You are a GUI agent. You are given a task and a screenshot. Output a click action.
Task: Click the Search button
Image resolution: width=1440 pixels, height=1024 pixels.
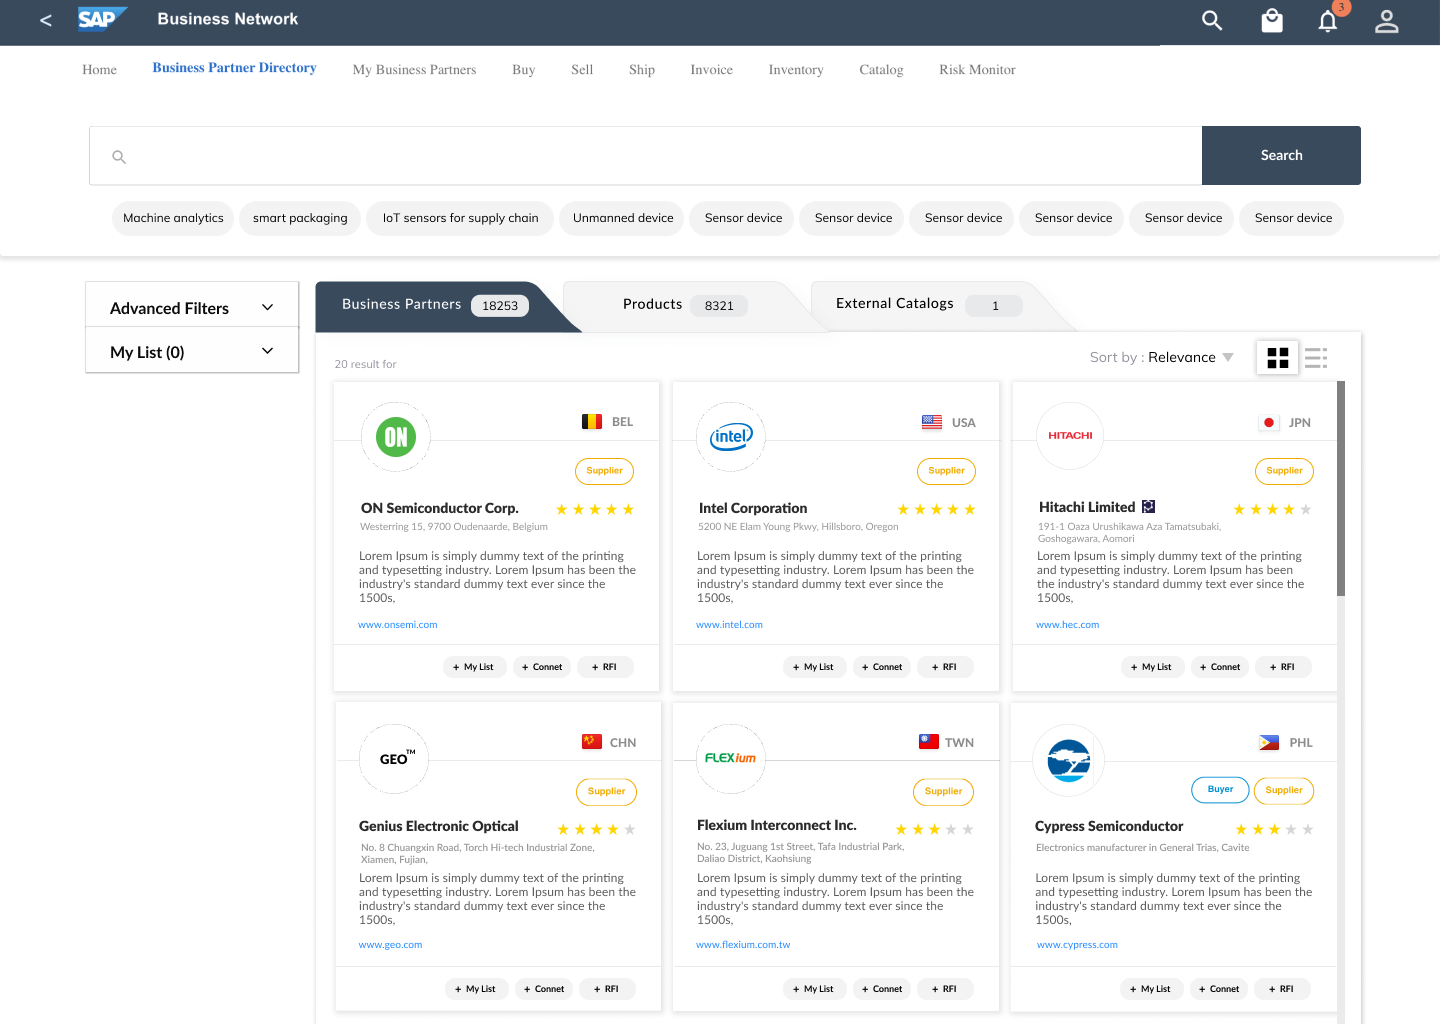click(1281, 155)
